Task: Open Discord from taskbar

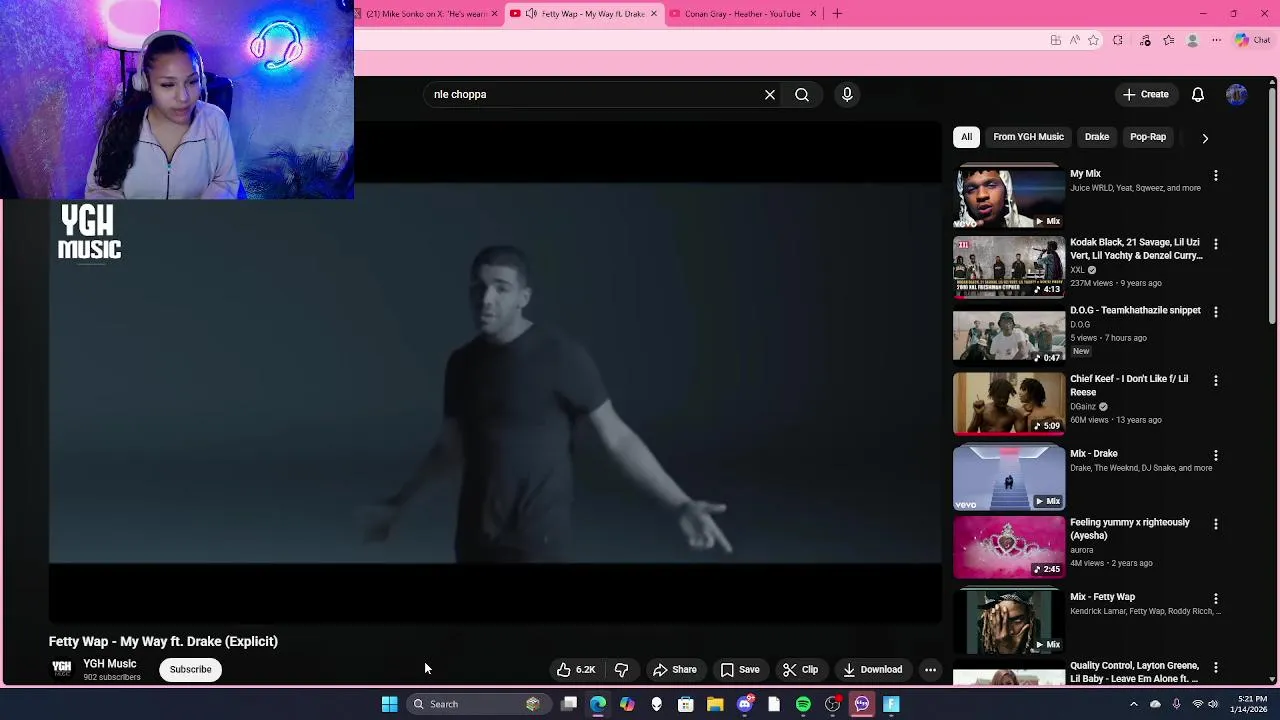Action: click(x=745, y=704)
